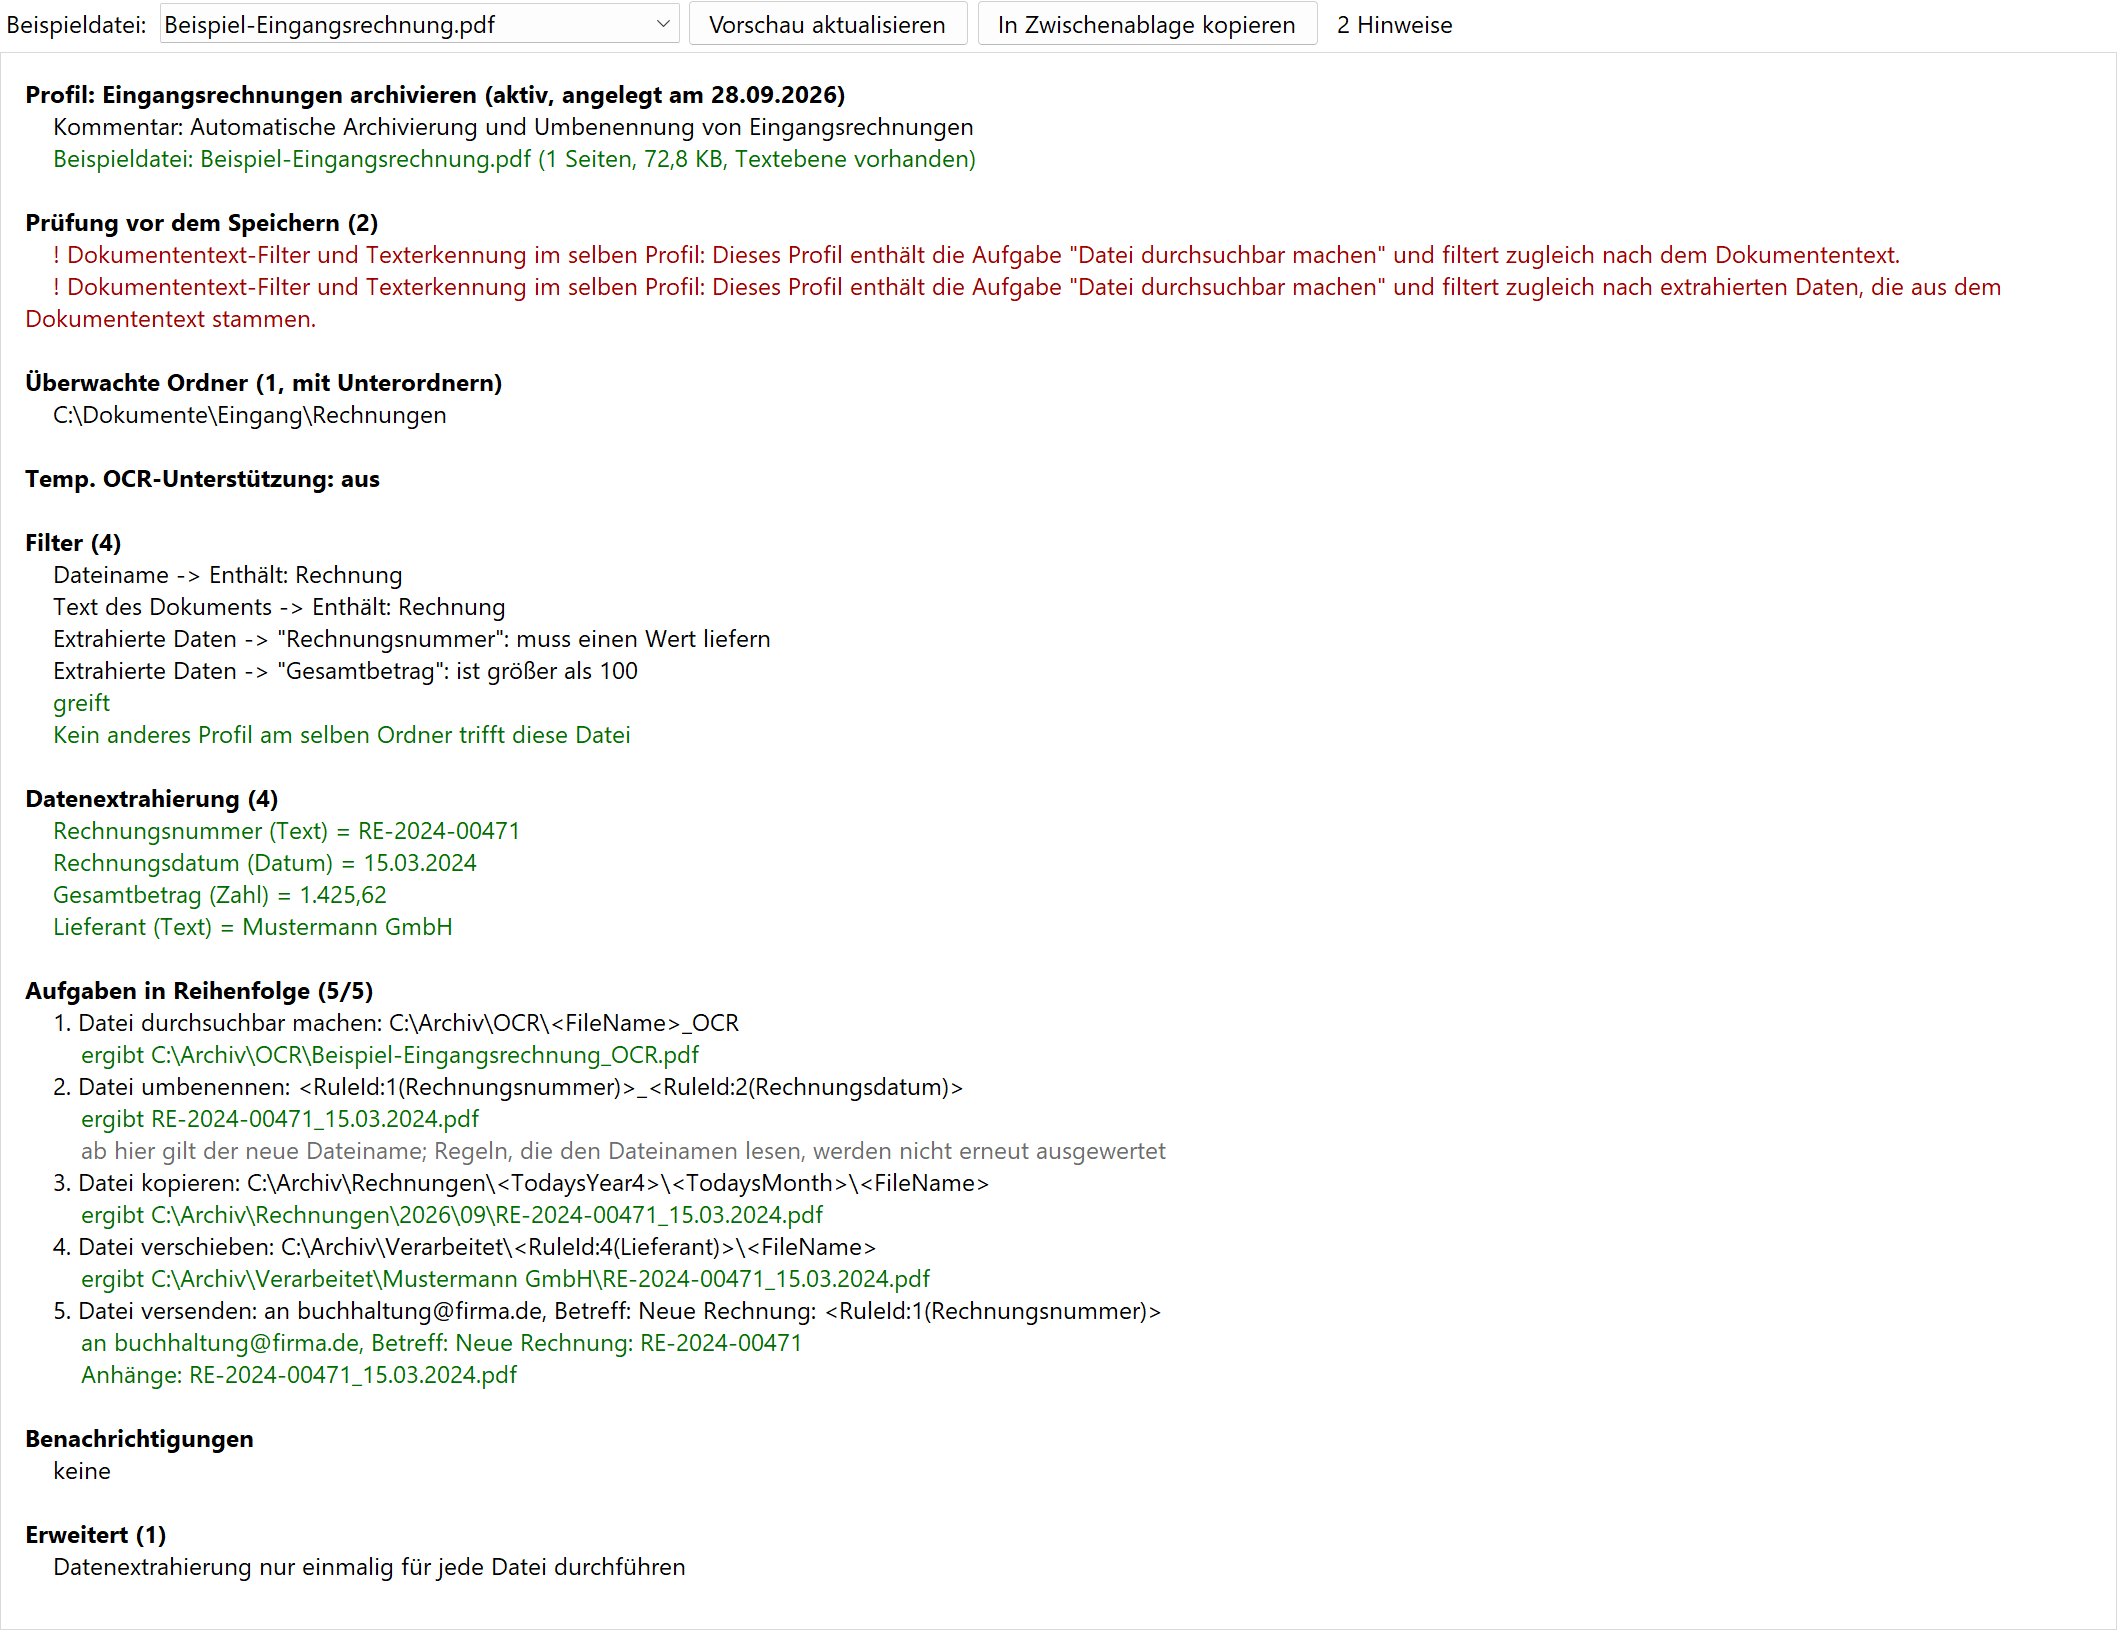Click 'Datenextrahierung (4)' heading

(x=151, y=799)
